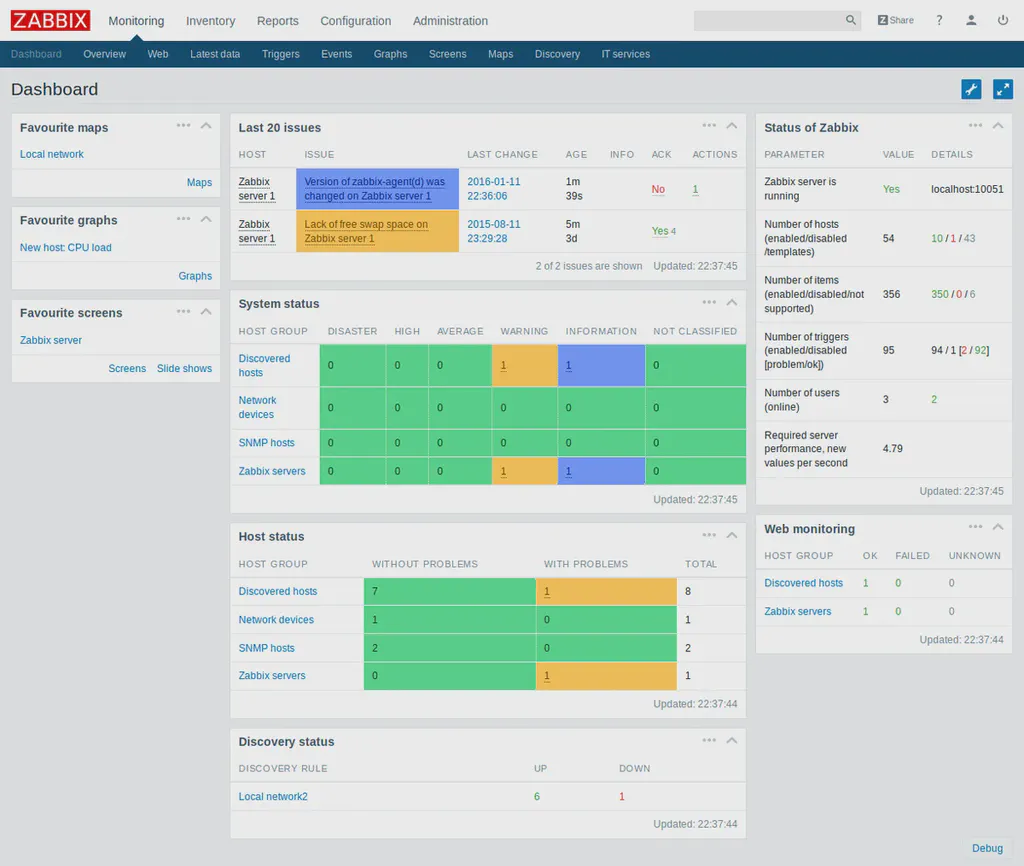Sign out using the power icon
This screenshot has width=1024, height=866.
click(1001, 20)
